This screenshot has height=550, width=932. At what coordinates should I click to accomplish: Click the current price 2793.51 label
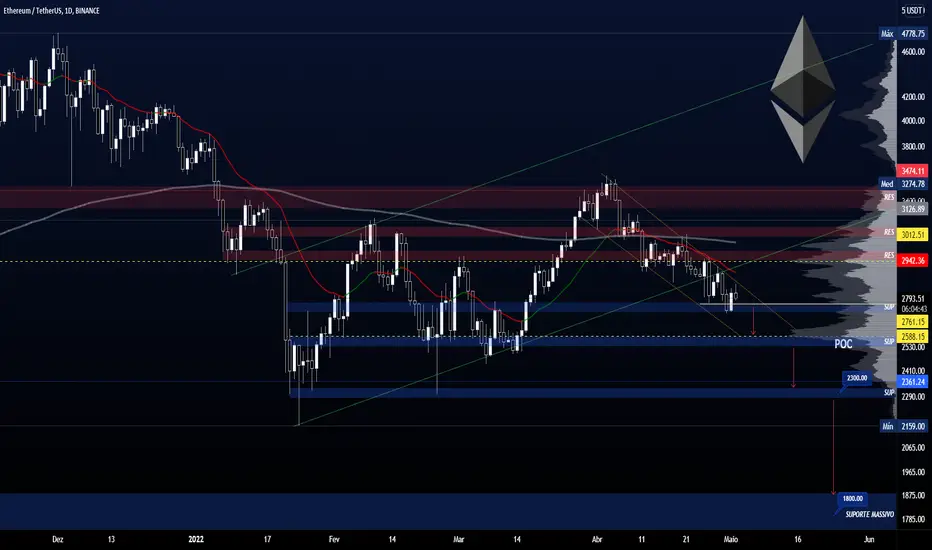(x=913, y=299)
